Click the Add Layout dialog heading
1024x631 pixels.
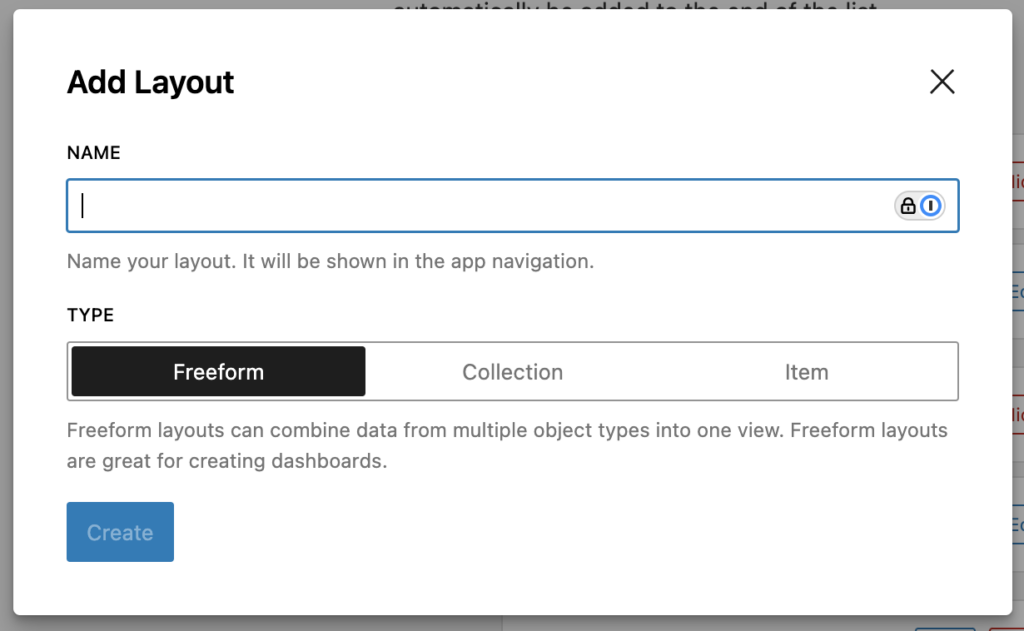coord(150,82)
